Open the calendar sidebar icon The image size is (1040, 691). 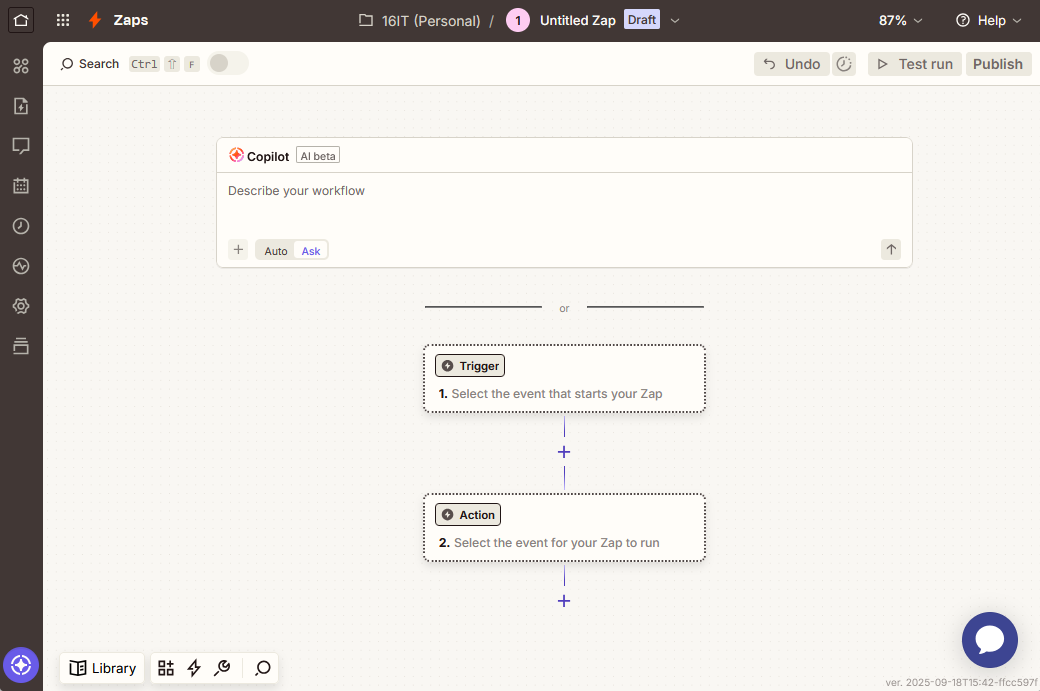pos(21,186)
